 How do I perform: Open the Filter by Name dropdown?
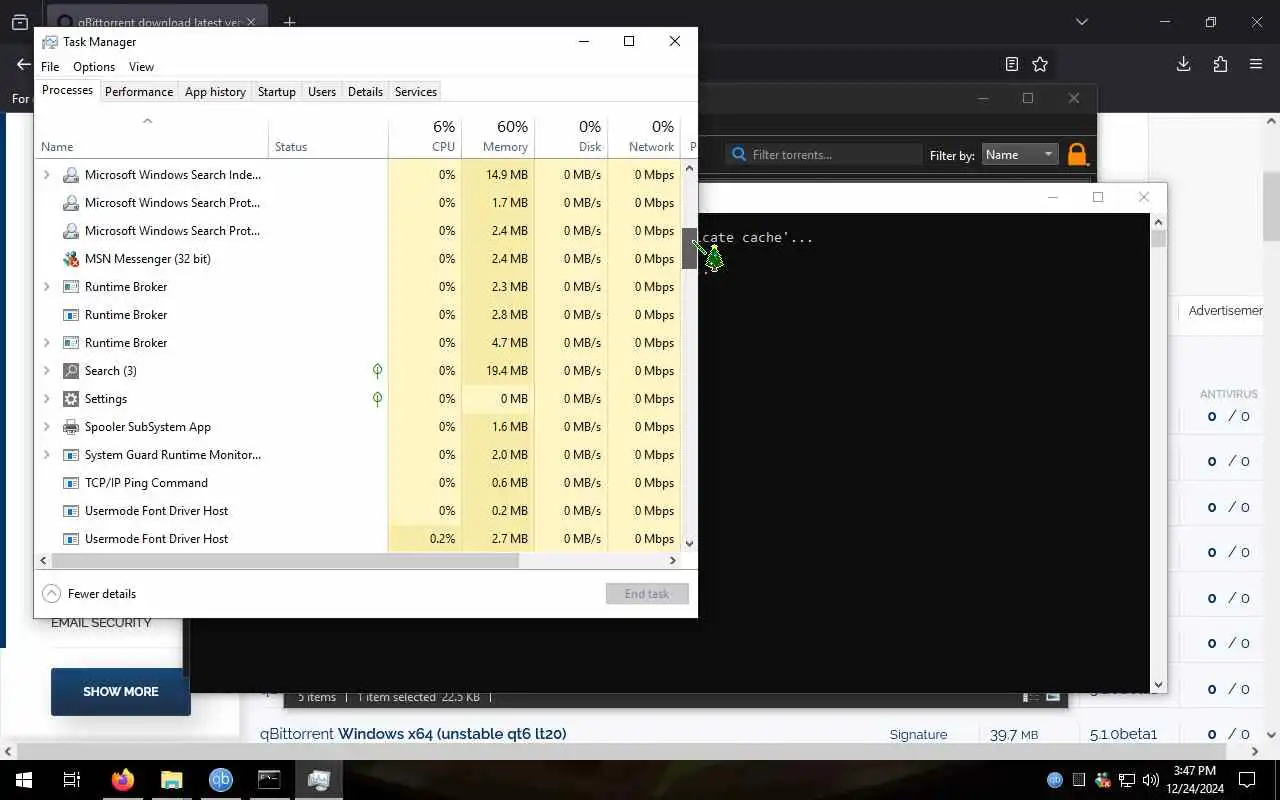1020,154
